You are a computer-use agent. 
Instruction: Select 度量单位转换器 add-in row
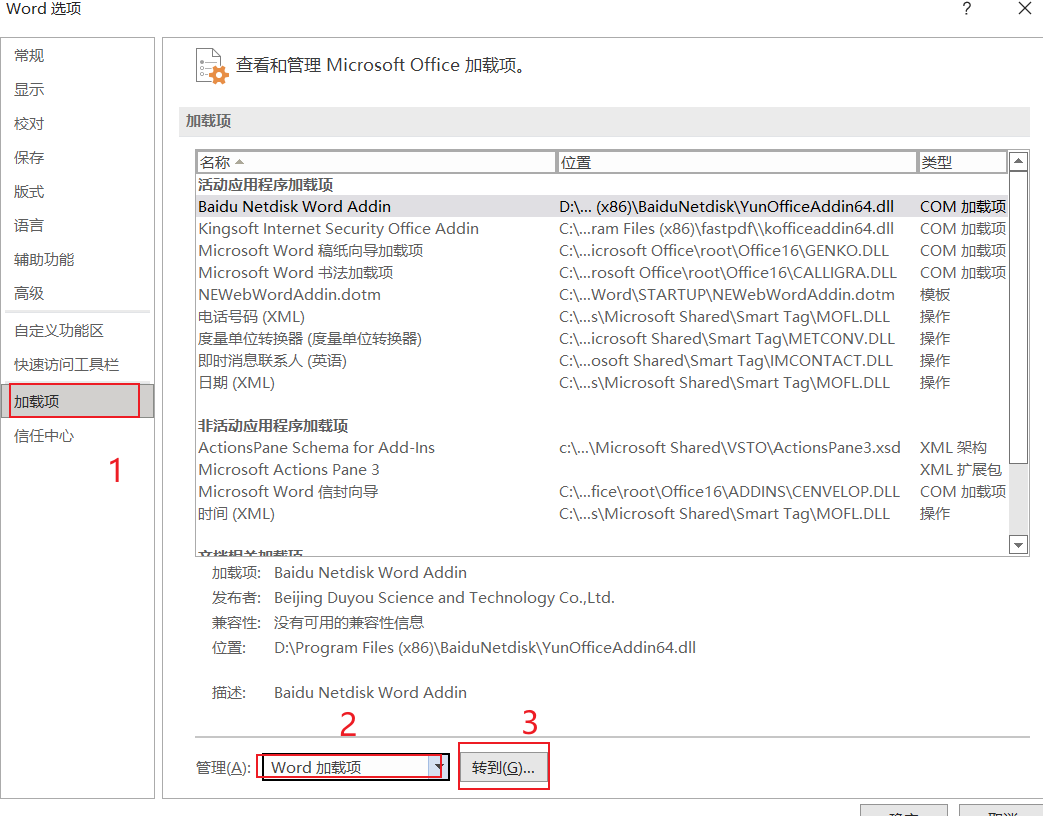pos(602,338)
